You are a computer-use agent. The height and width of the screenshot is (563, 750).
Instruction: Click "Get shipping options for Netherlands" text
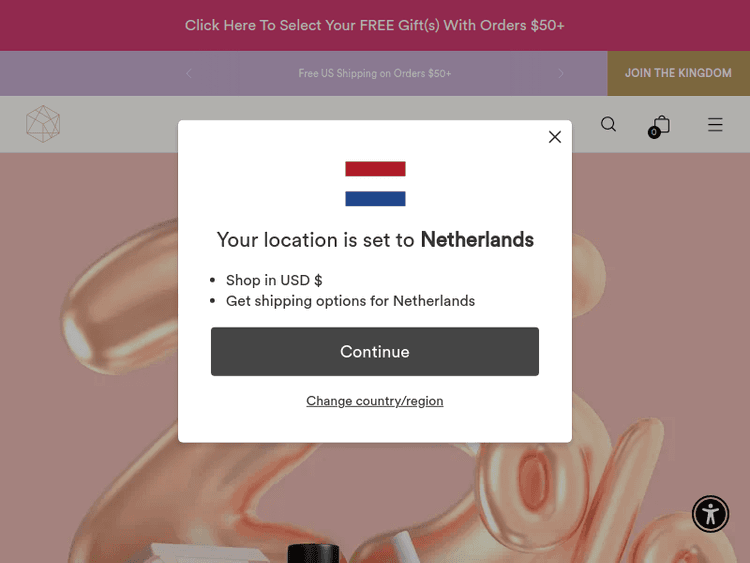(350, 301)
